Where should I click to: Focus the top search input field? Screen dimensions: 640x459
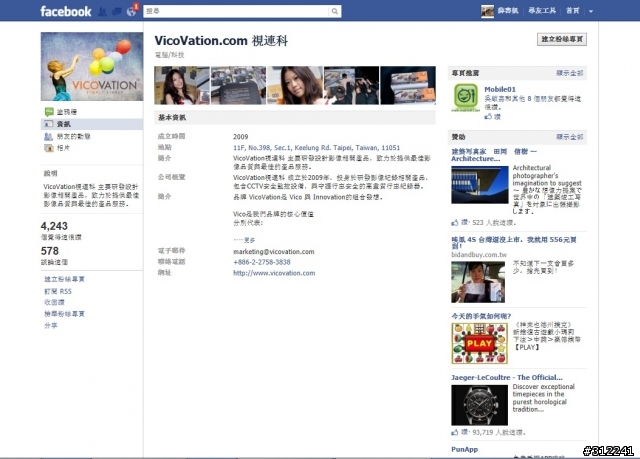[x=236, y=11]
